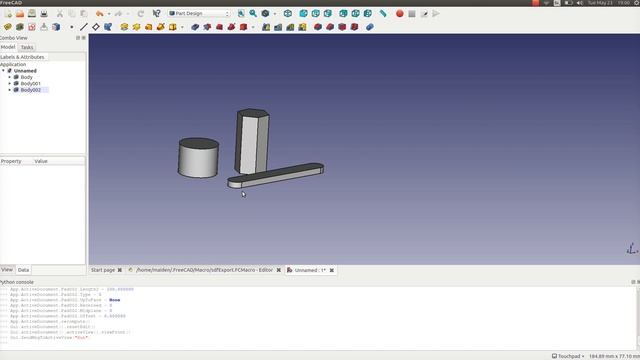Click the Draw Style icon
640x360 pixels.
click(x=265, y=13)
